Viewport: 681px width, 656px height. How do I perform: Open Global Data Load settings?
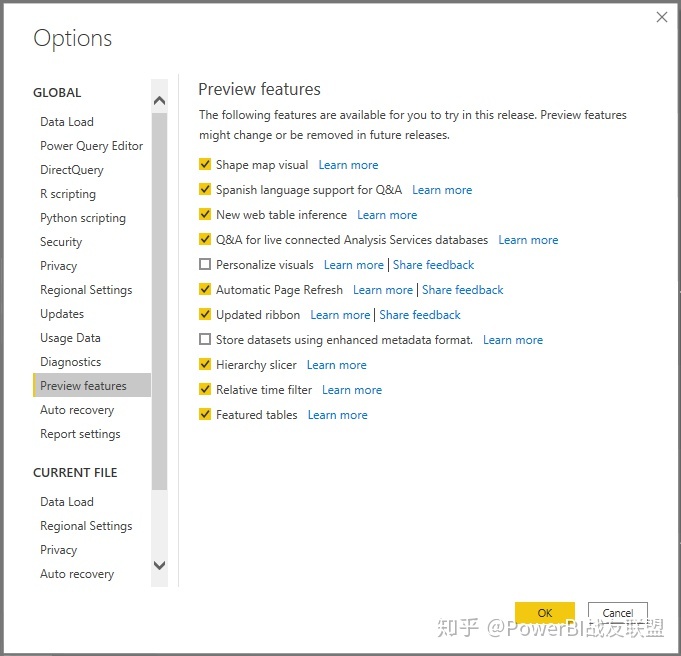(x=67, y=122)
